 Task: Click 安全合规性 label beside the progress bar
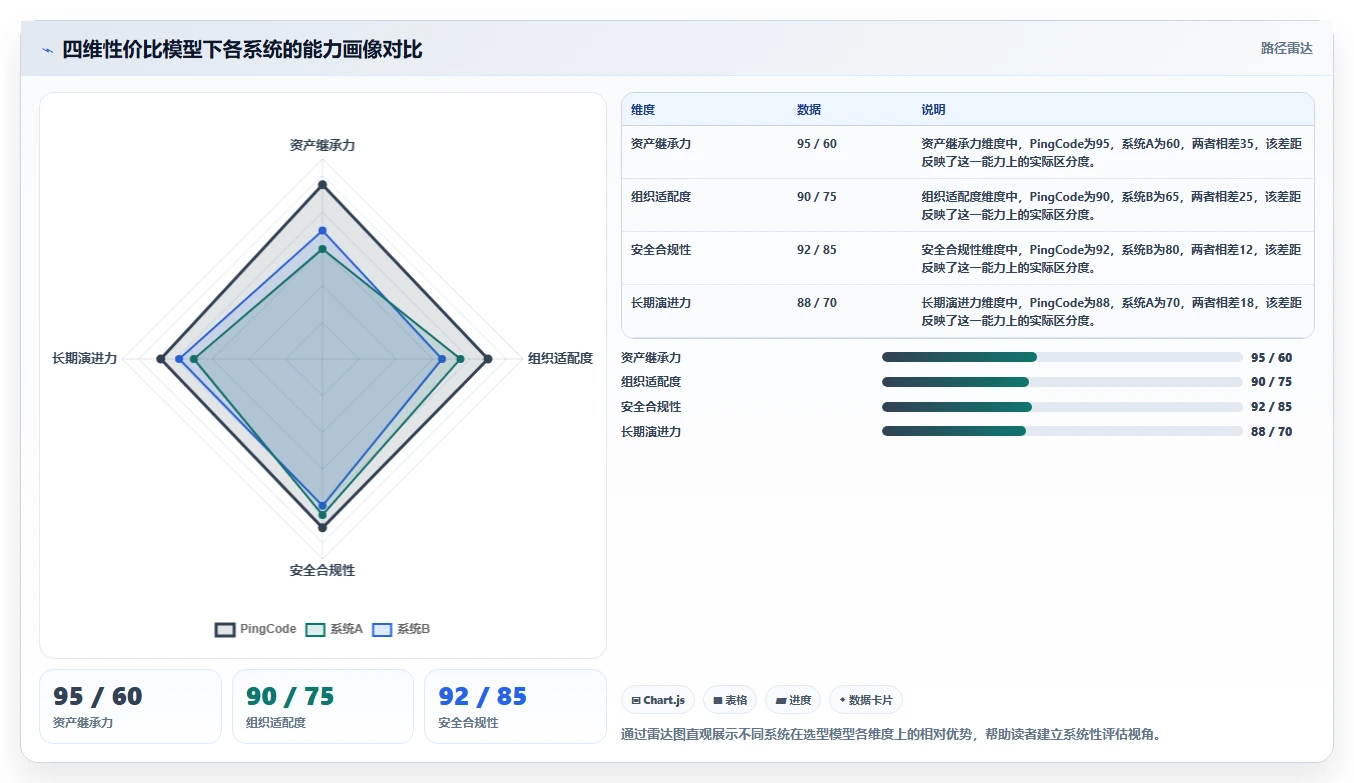[x=651, y=407]
